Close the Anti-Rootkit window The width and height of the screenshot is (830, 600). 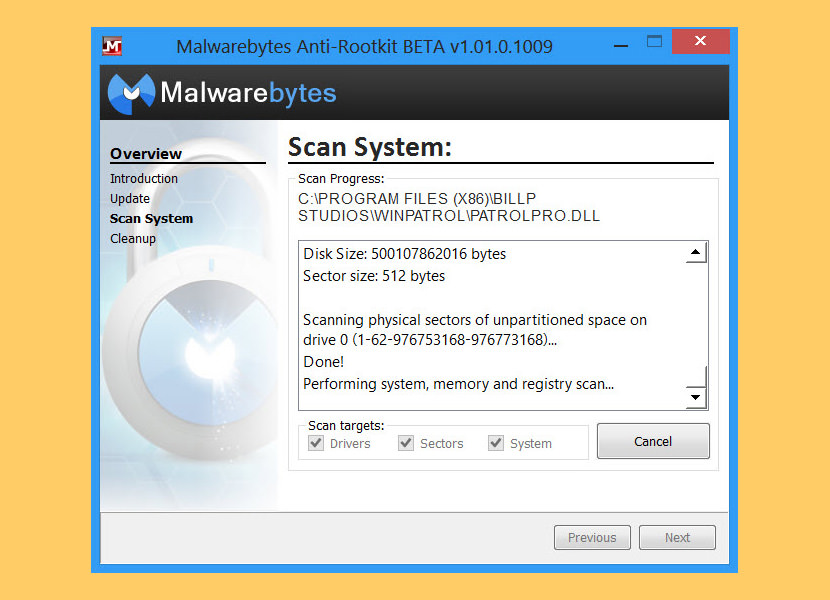click(x=700, y=41)
